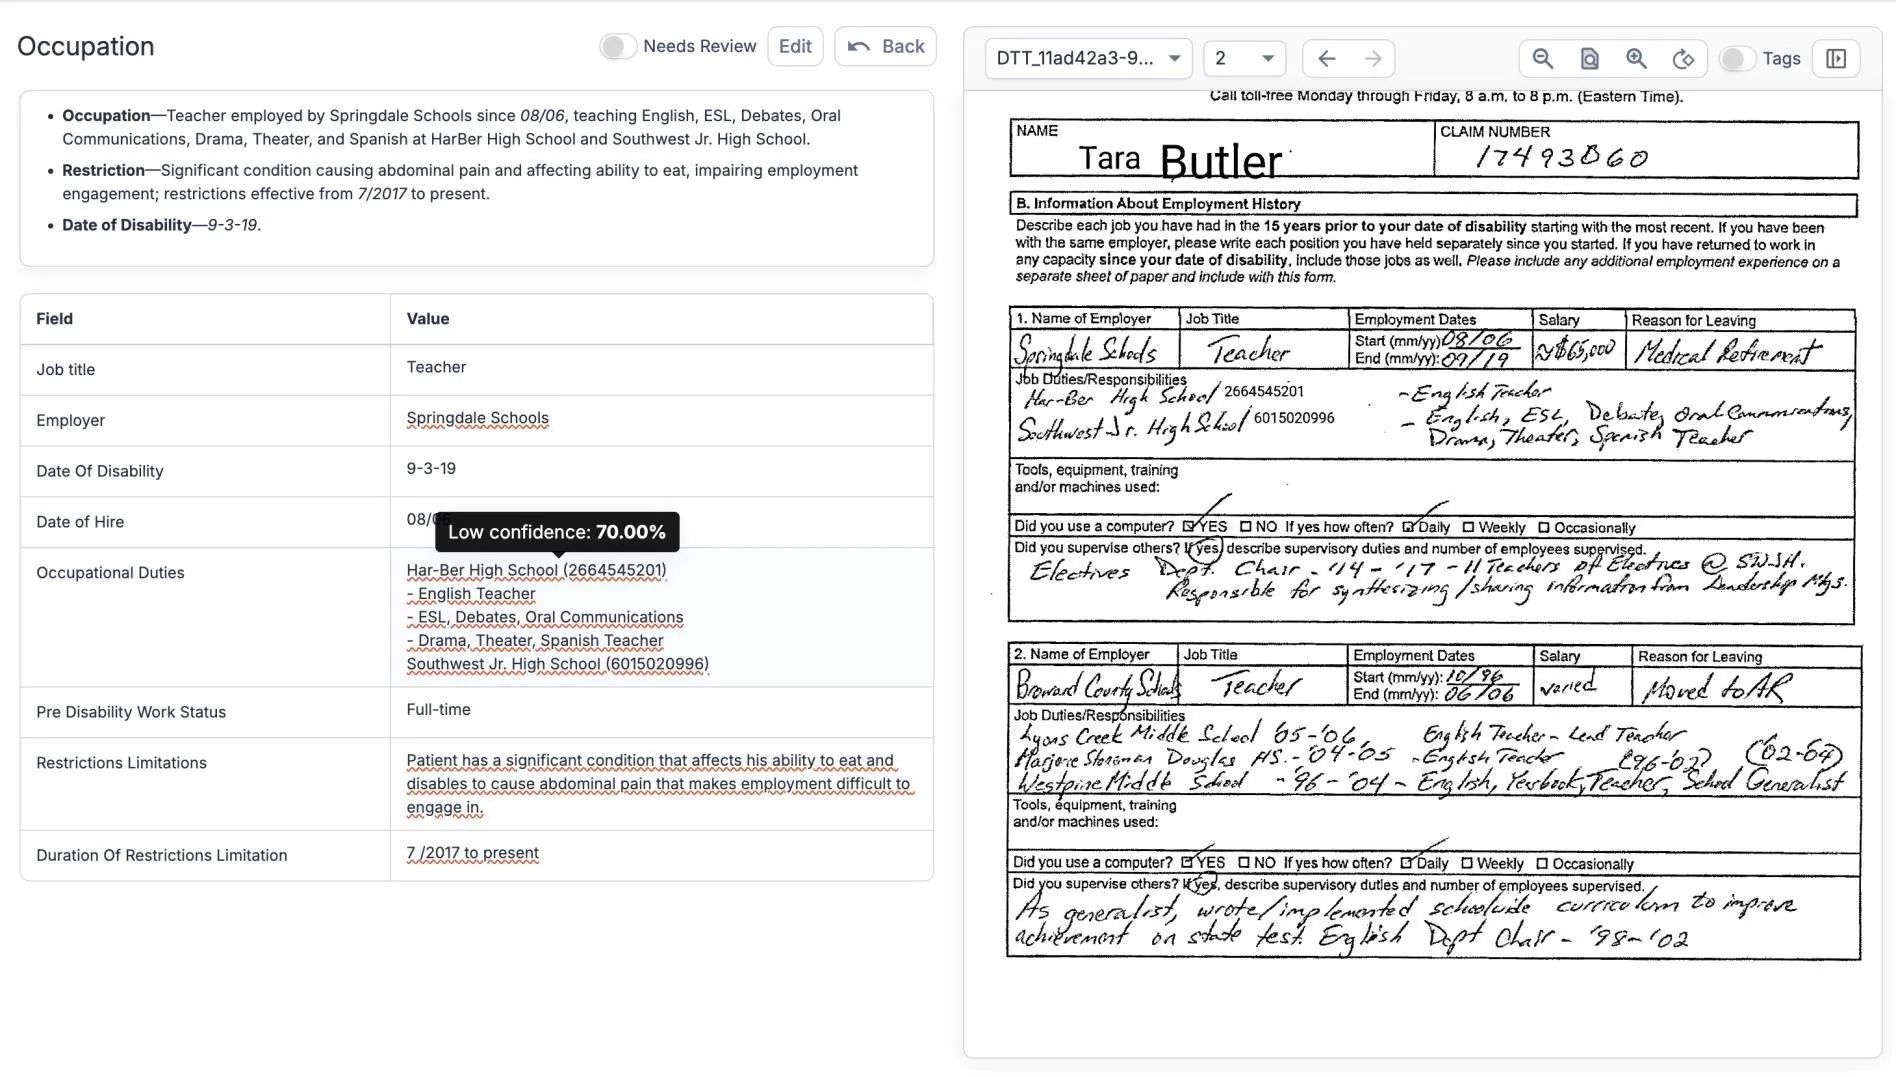Open the page number 2 dropdown
The image size is (1896, 1077).
tap(1244, 59)
